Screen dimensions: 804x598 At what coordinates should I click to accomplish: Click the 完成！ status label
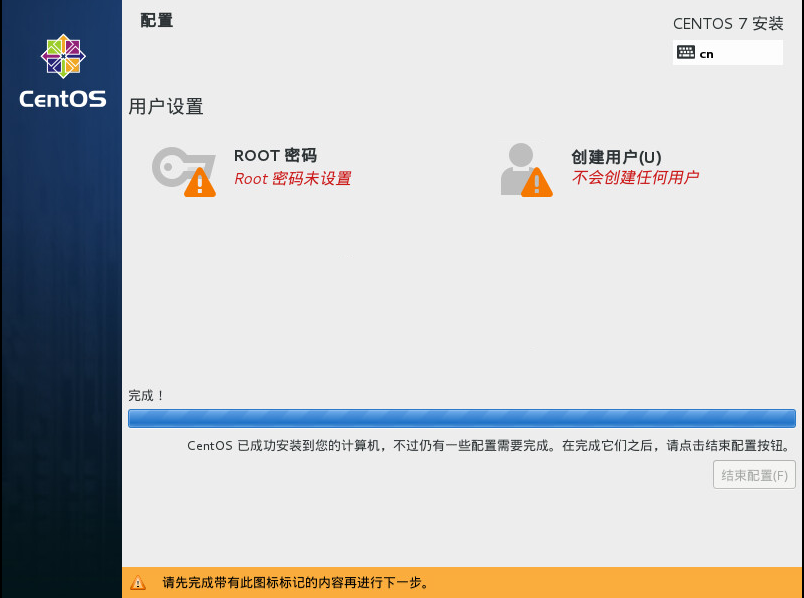(146, 395)
